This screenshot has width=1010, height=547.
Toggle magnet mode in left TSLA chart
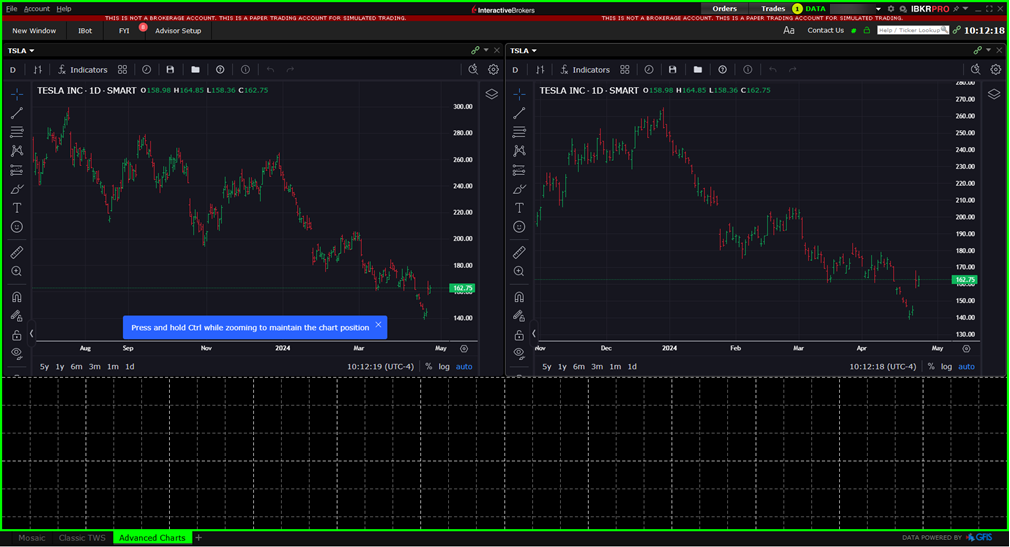17,297
